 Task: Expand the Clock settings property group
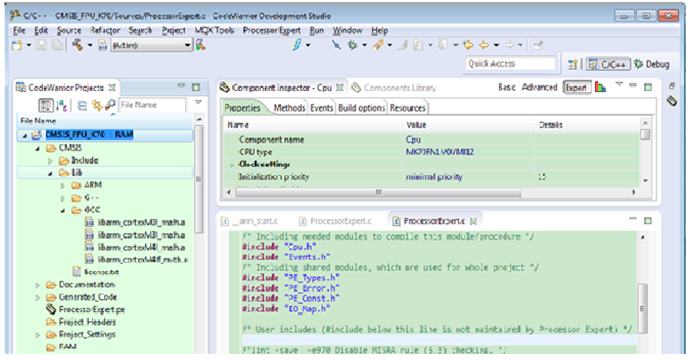[232, 164]
